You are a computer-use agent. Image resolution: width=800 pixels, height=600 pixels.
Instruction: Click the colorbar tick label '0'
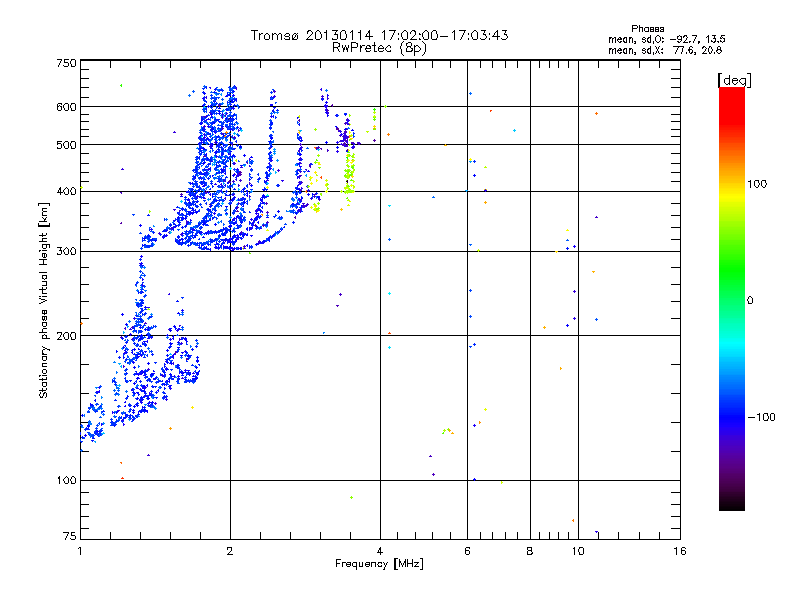pyautogui.click(x=750, y=301)
